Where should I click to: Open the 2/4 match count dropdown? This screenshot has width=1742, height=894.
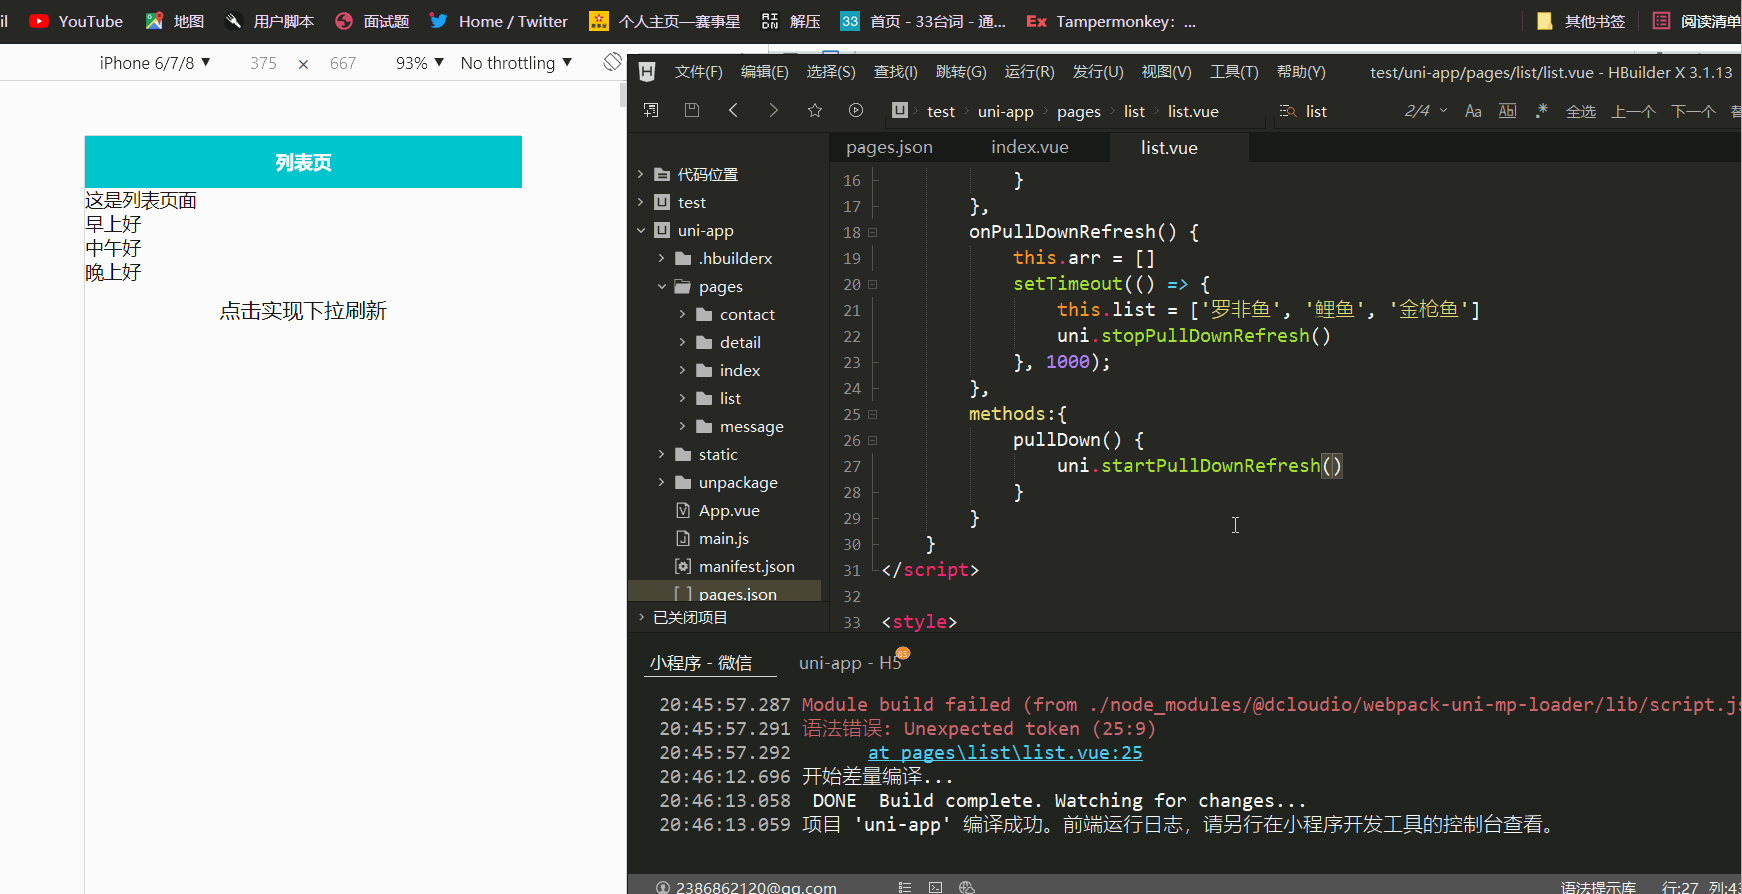1427,111
